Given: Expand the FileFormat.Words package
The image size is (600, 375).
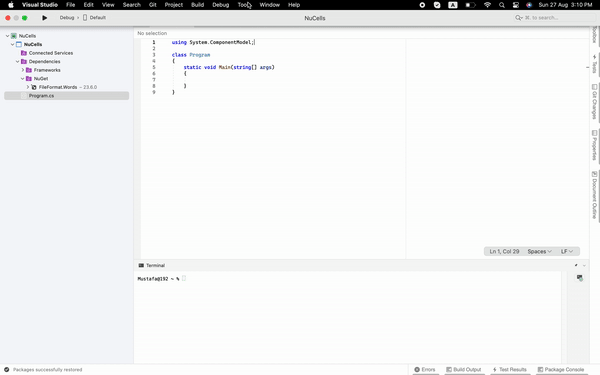Looking at the screenshot, I should pos(28,87).
